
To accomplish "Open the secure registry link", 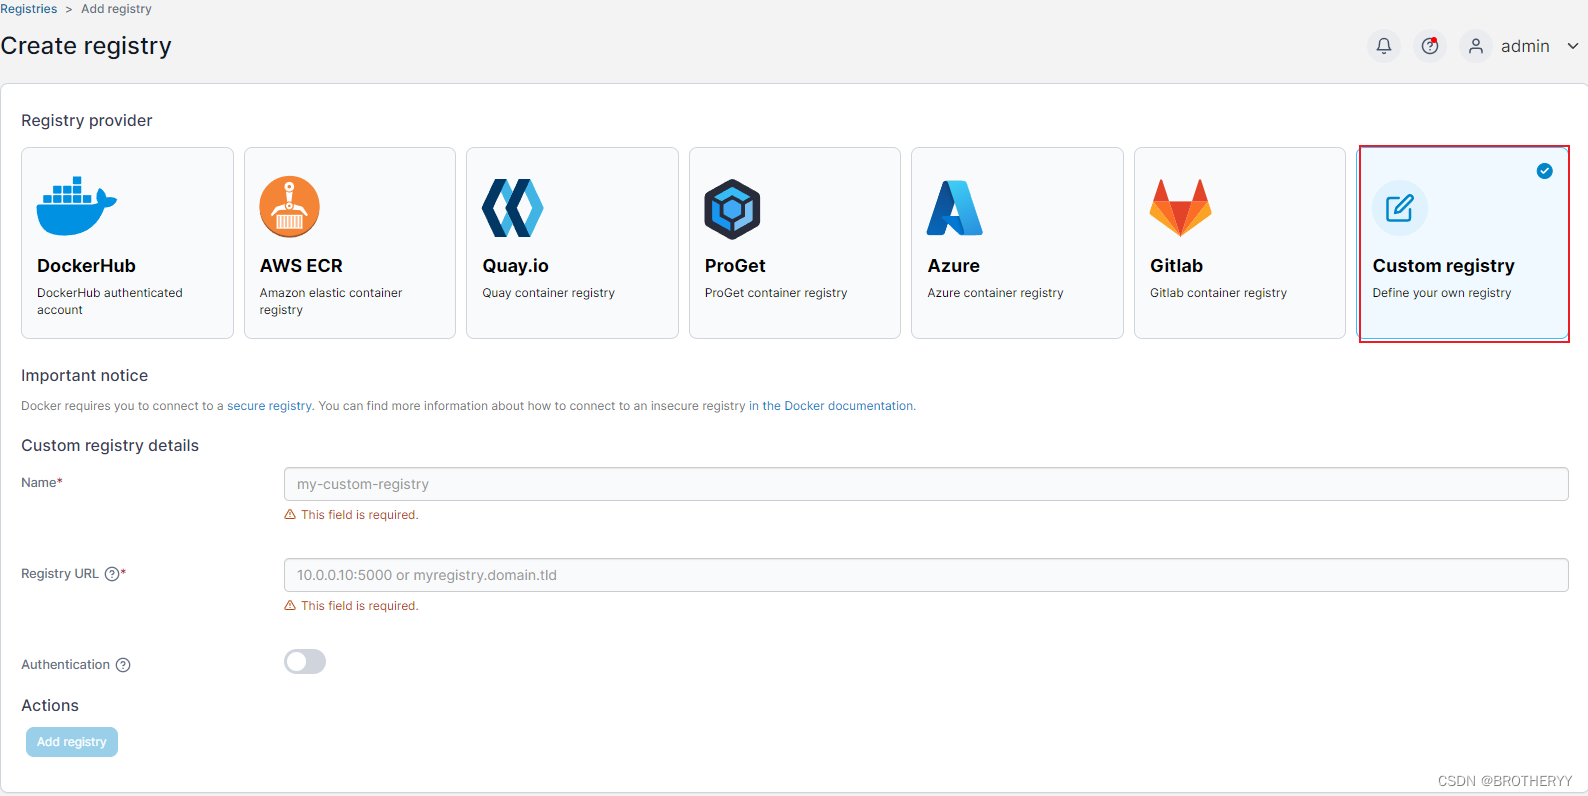I will click(269, 406).
